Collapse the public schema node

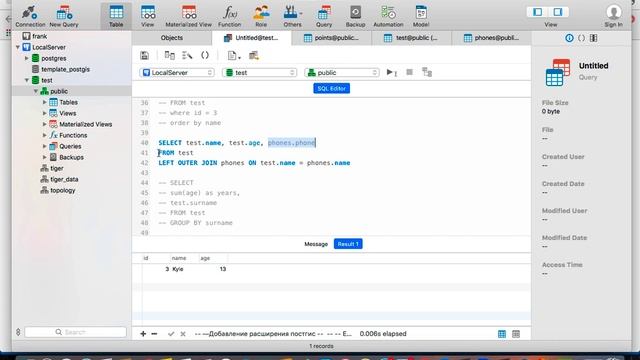[x=36, y=91]
